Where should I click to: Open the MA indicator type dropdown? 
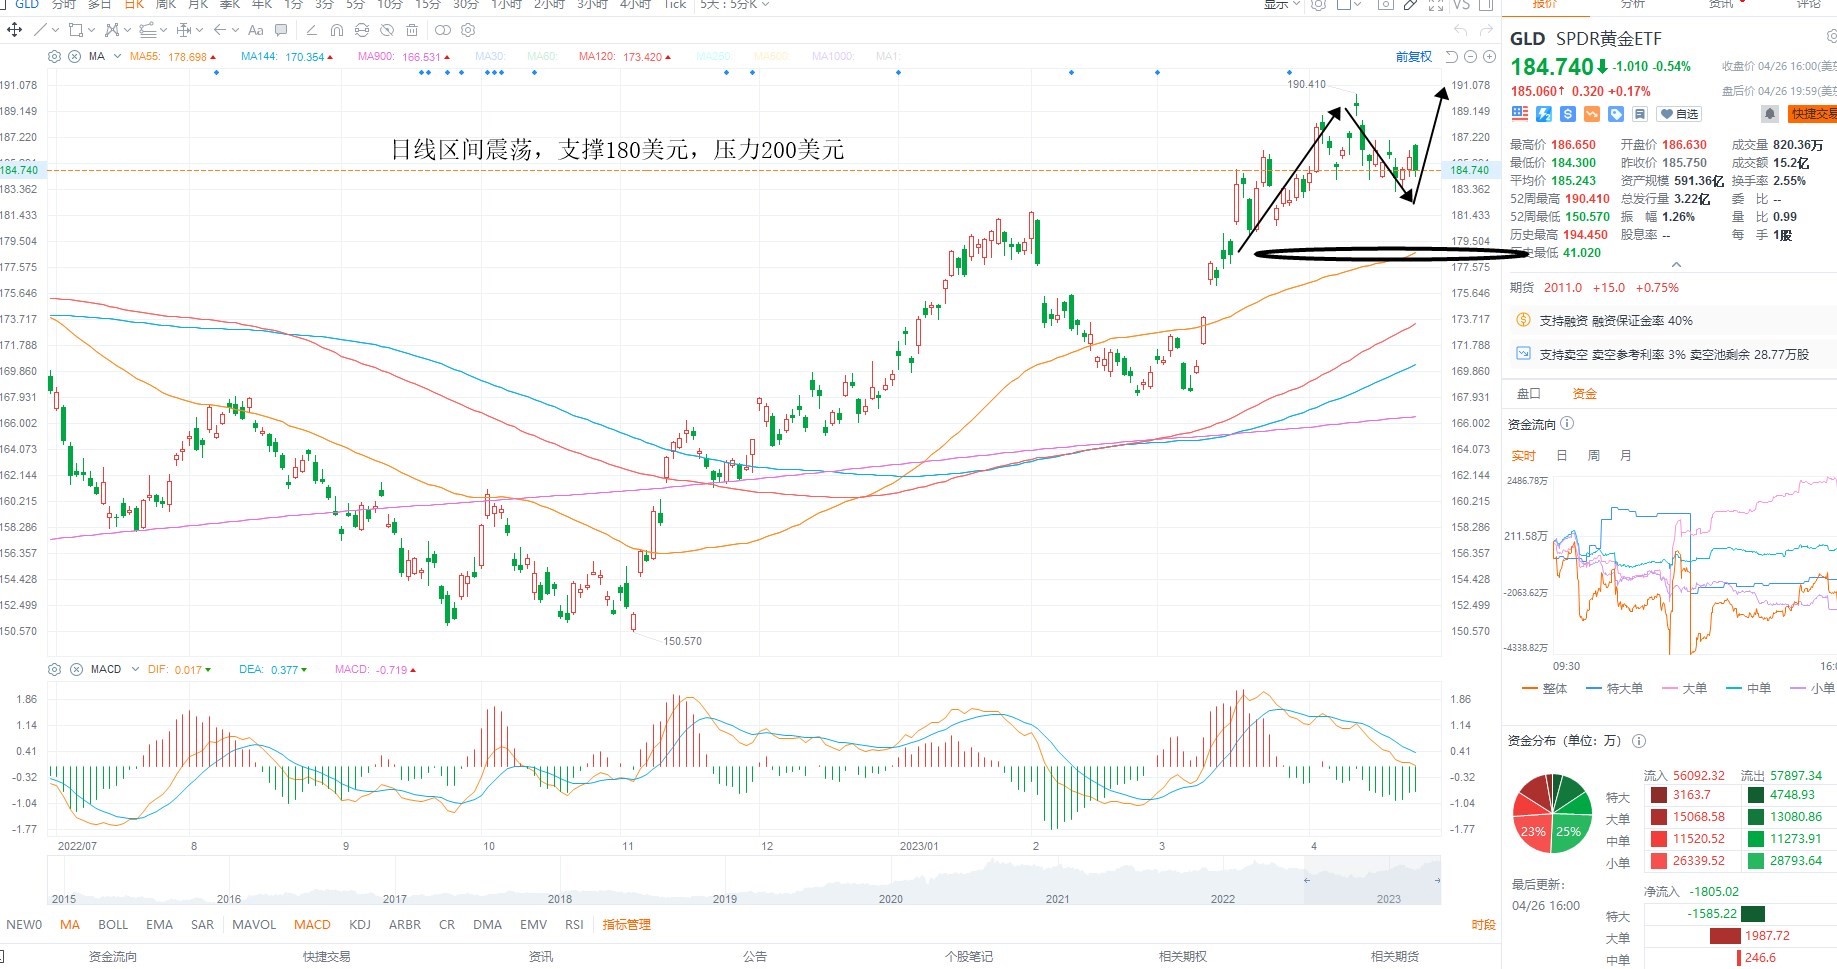pyautogui.click(x=118, y=57)
